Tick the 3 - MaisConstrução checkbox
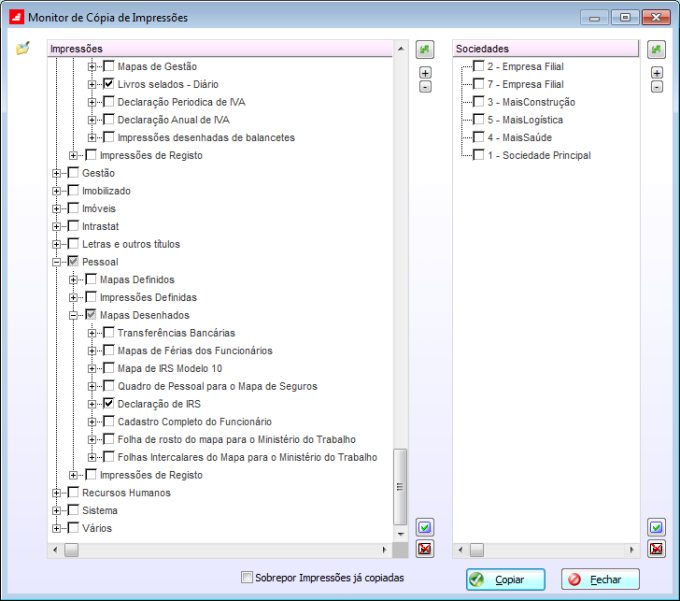The image size is (680, 601). pos(479,101)
